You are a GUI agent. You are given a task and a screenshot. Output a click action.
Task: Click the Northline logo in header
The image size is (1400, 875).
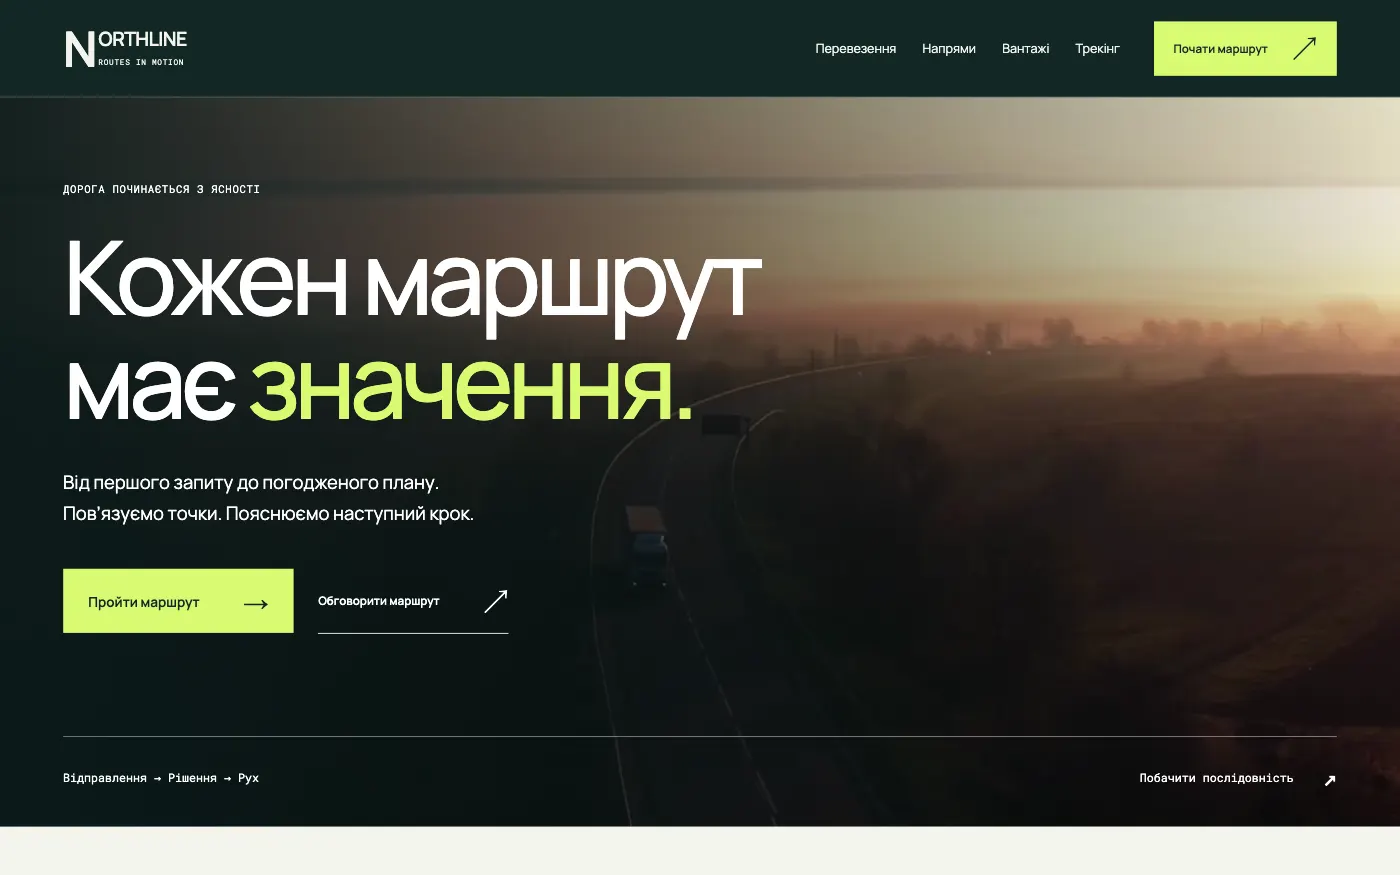126,48
